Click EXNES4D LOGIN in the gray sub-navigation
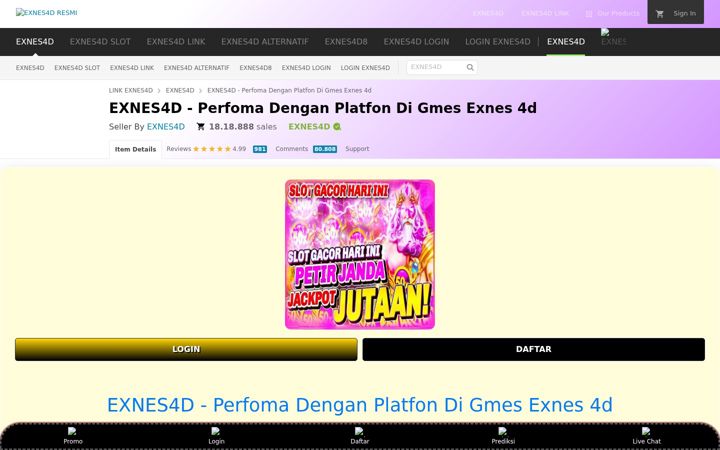The width and height of the screenshot is (720, 450). (306, 68)
